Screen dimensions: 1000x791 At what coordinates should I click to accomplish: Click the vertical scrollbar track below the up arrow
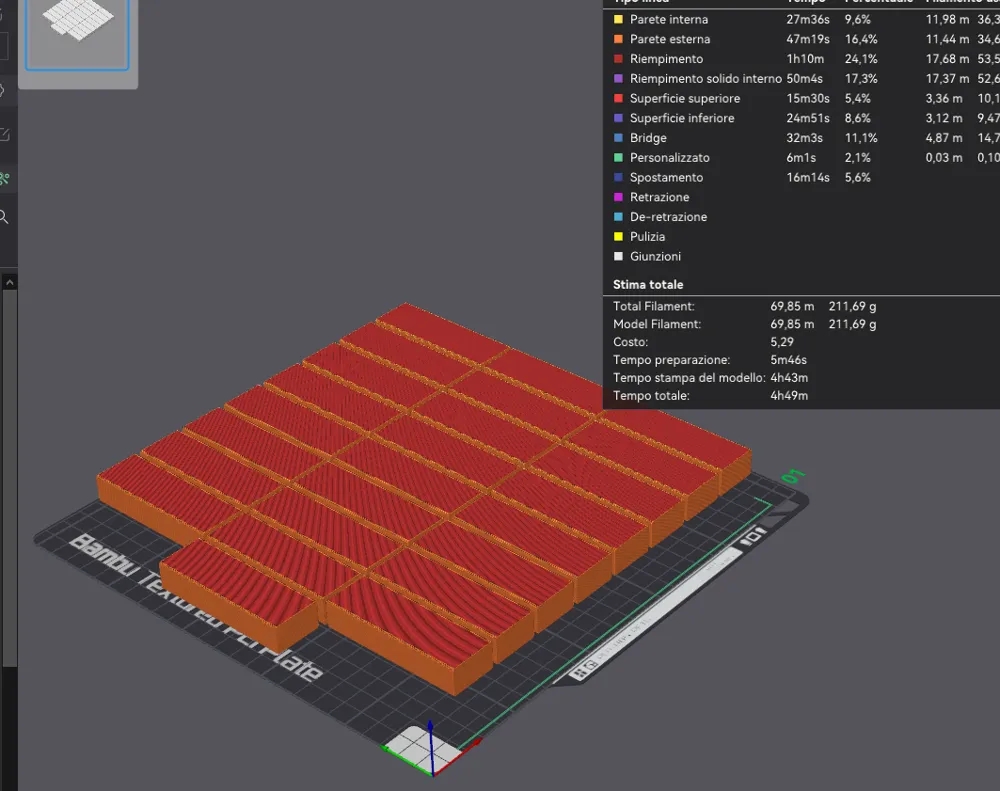10,478
